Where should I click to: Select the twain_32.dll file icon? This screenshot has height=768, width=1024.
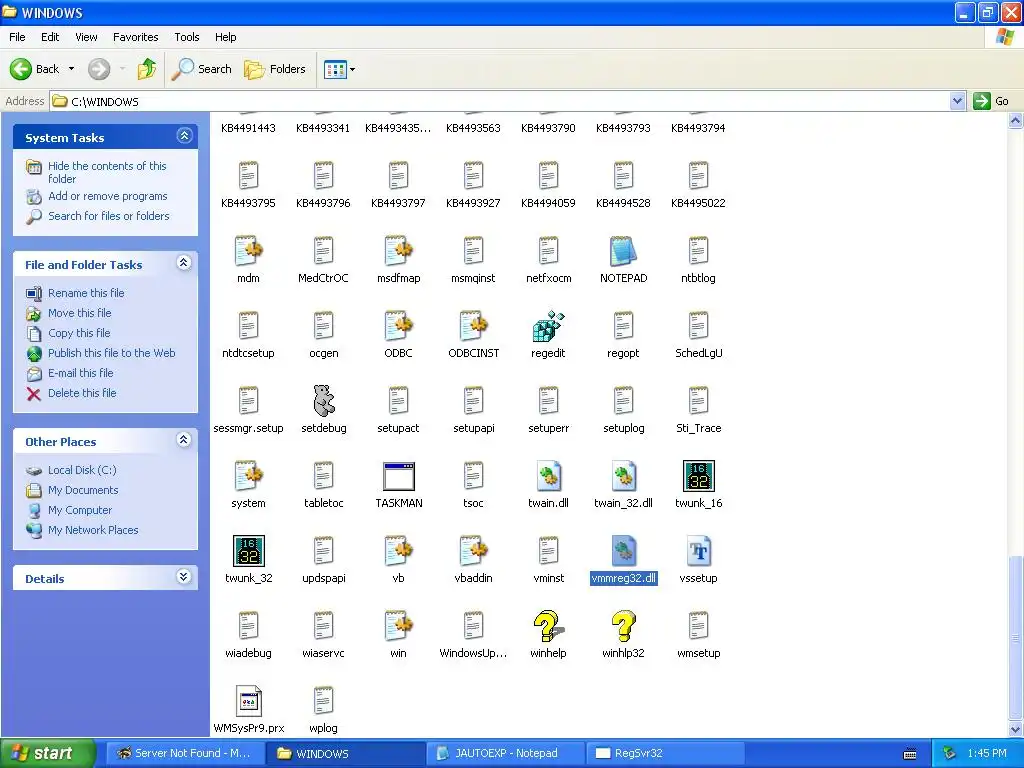[623, 476]
